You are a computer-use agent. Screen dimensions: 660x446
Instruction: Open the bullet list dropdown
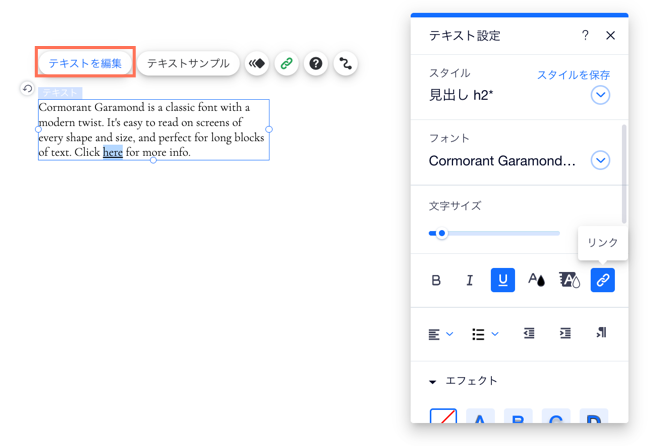click(x=485, y=334)
